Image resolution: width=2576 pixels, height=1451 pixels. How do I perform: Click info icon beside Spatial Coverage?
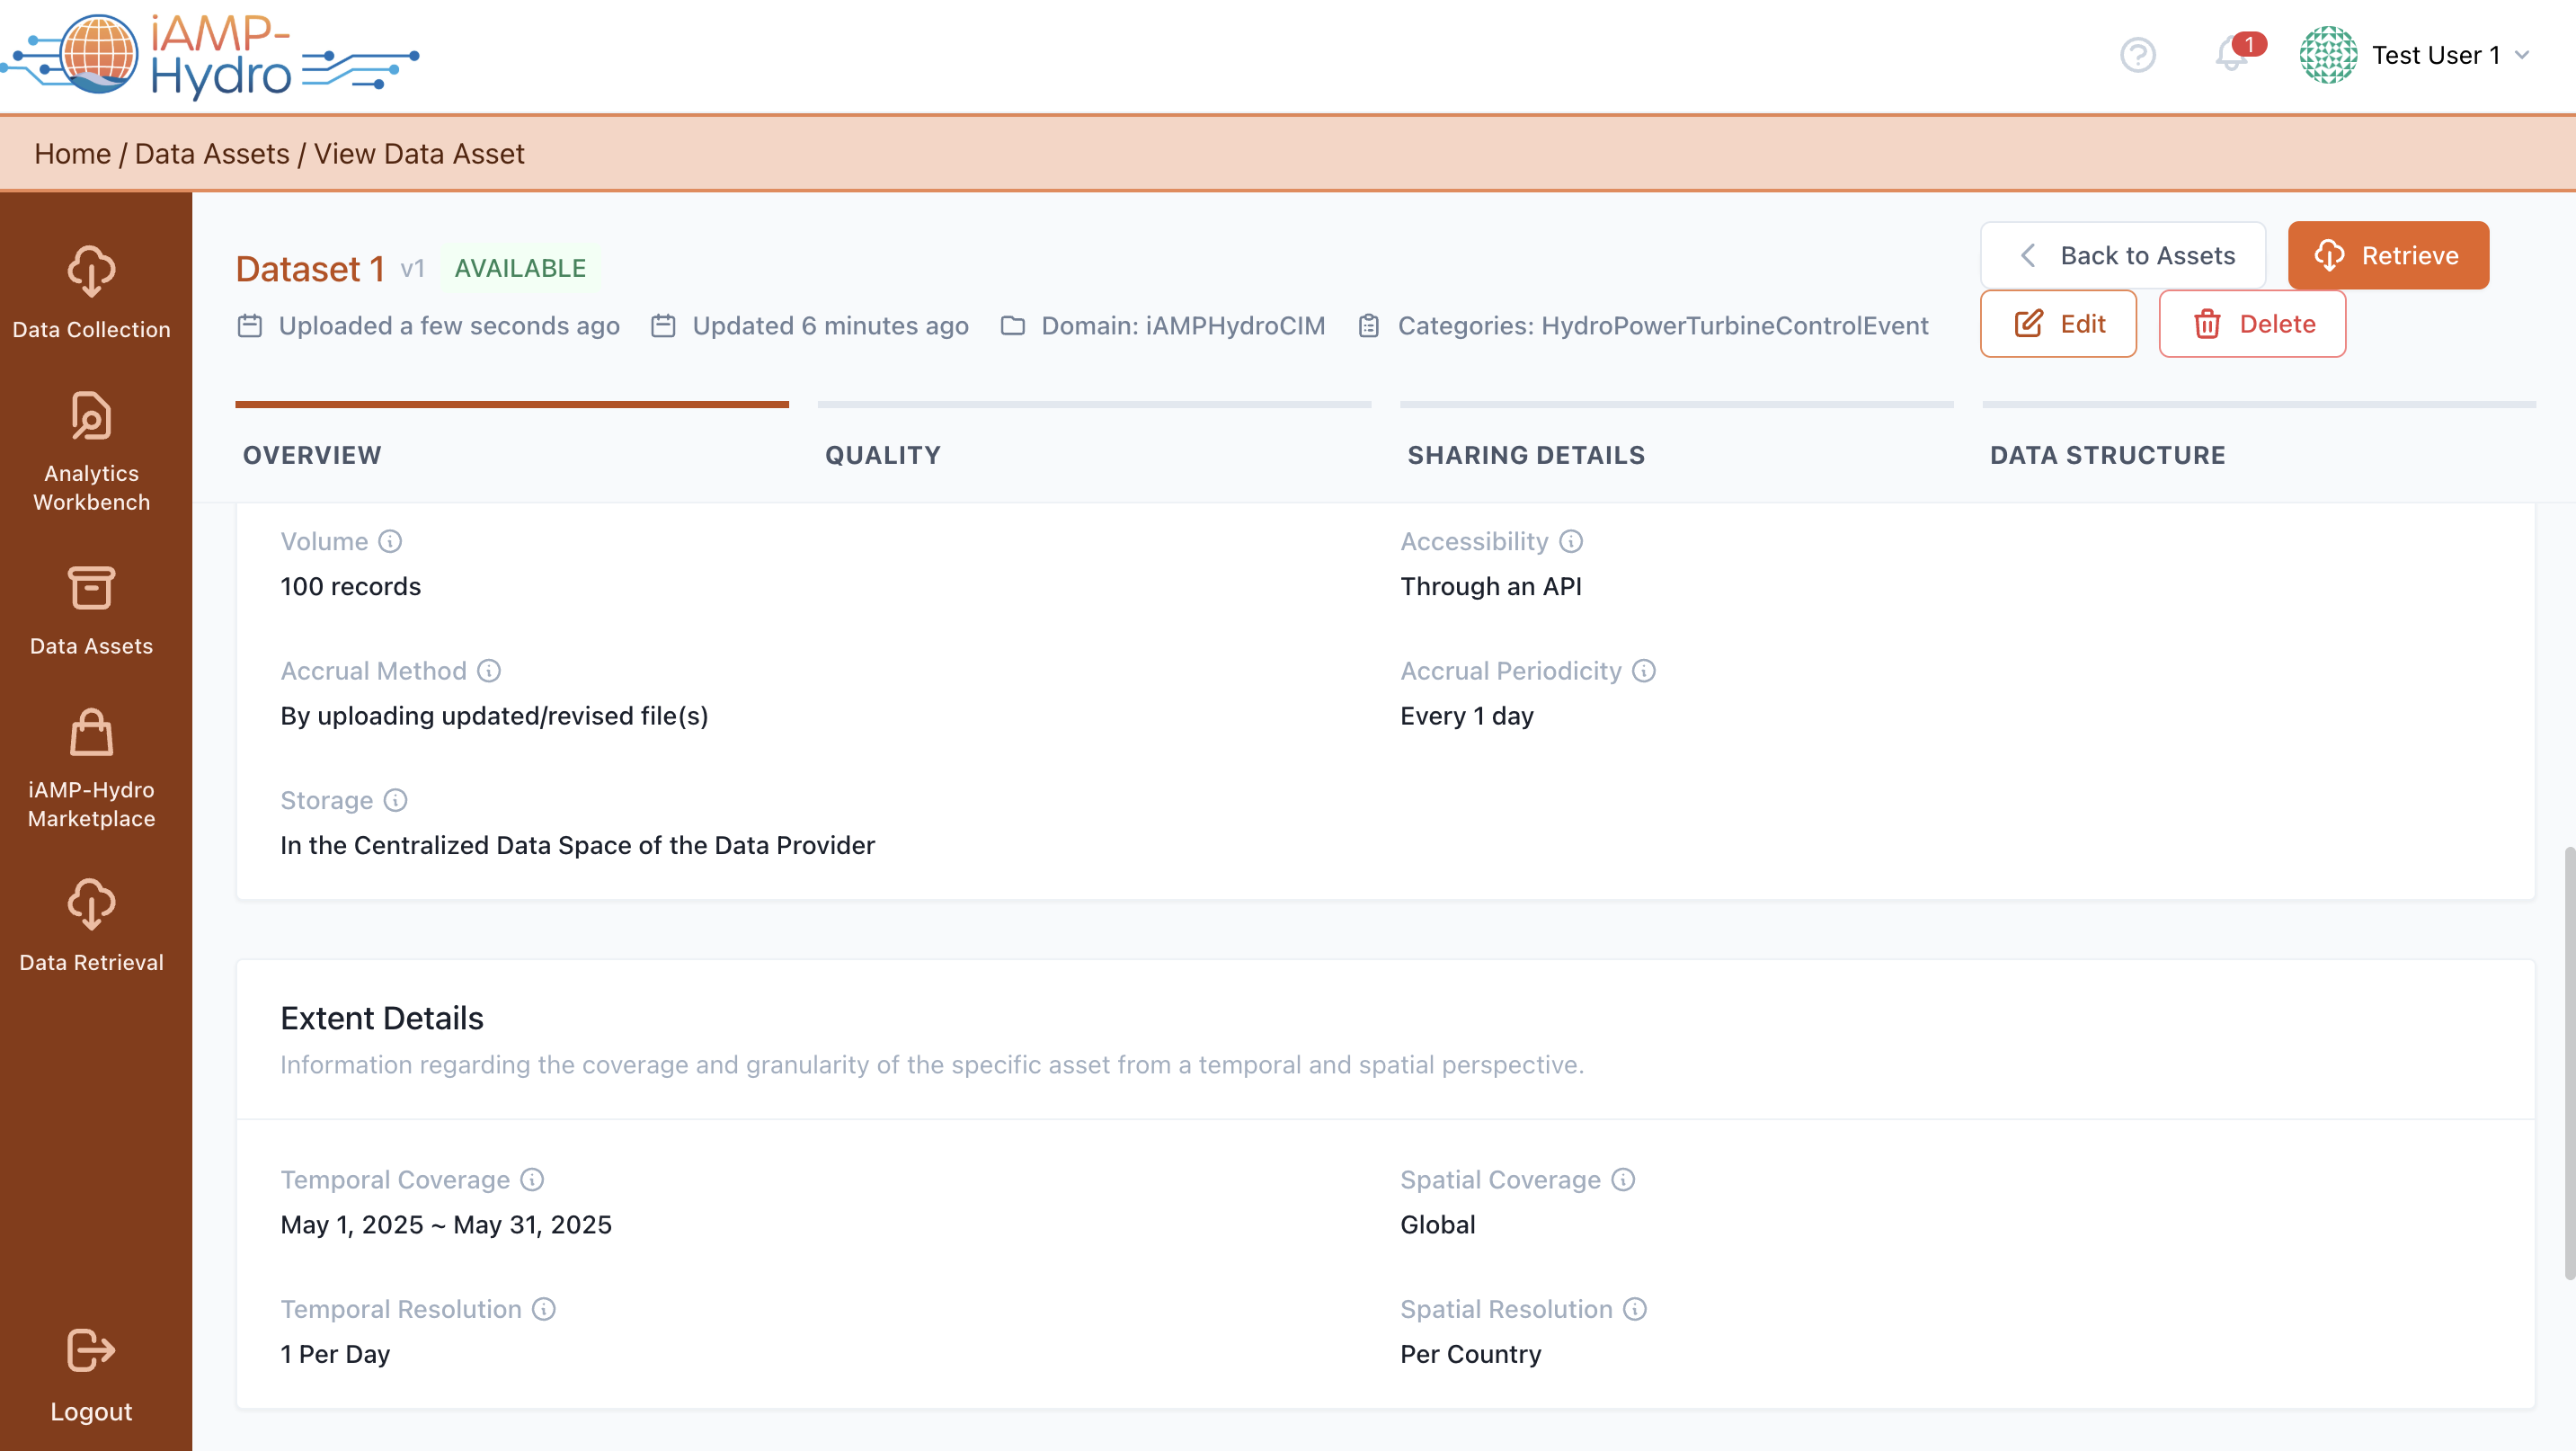(1623, 1180)
